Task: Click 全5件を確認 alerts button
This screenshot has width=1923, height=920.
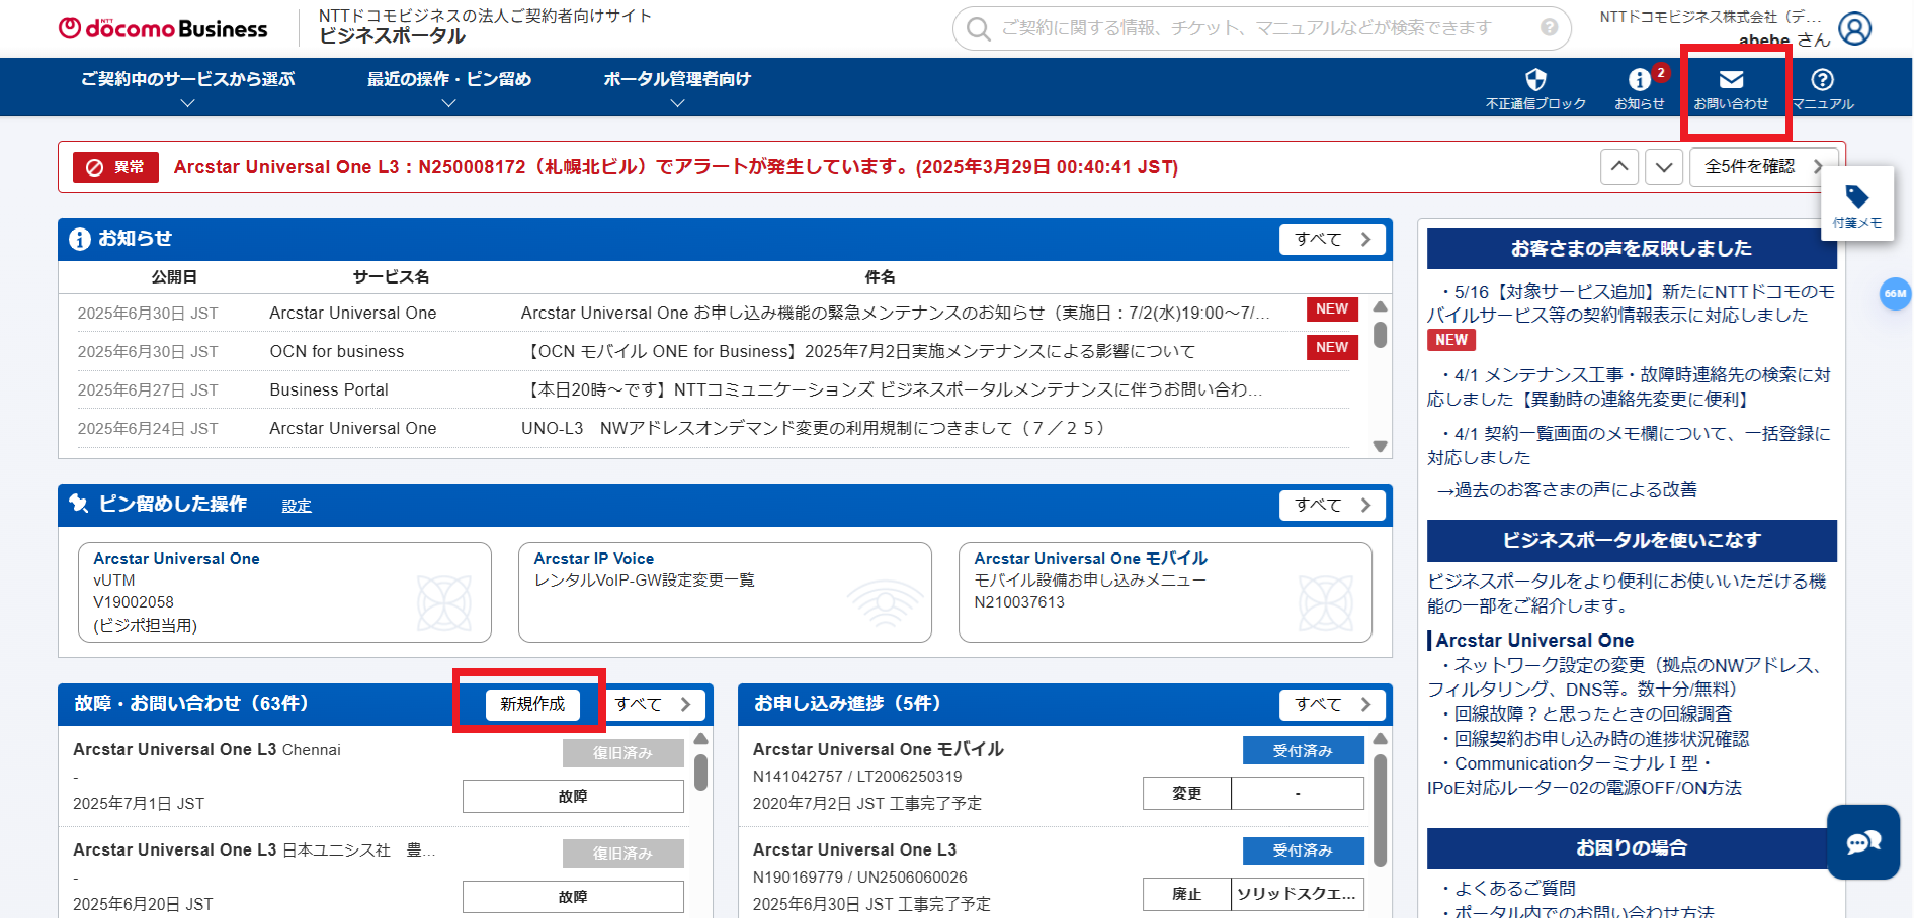Action: pos(1764,167)
